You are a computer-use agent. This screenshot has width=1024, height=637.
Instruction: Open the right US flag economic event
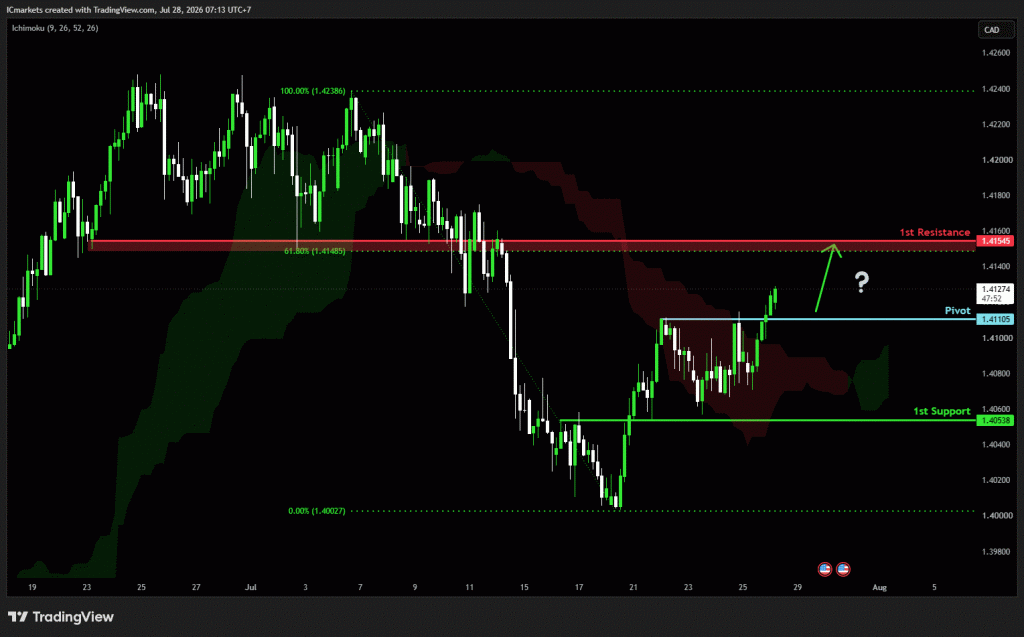coord(843,569)
